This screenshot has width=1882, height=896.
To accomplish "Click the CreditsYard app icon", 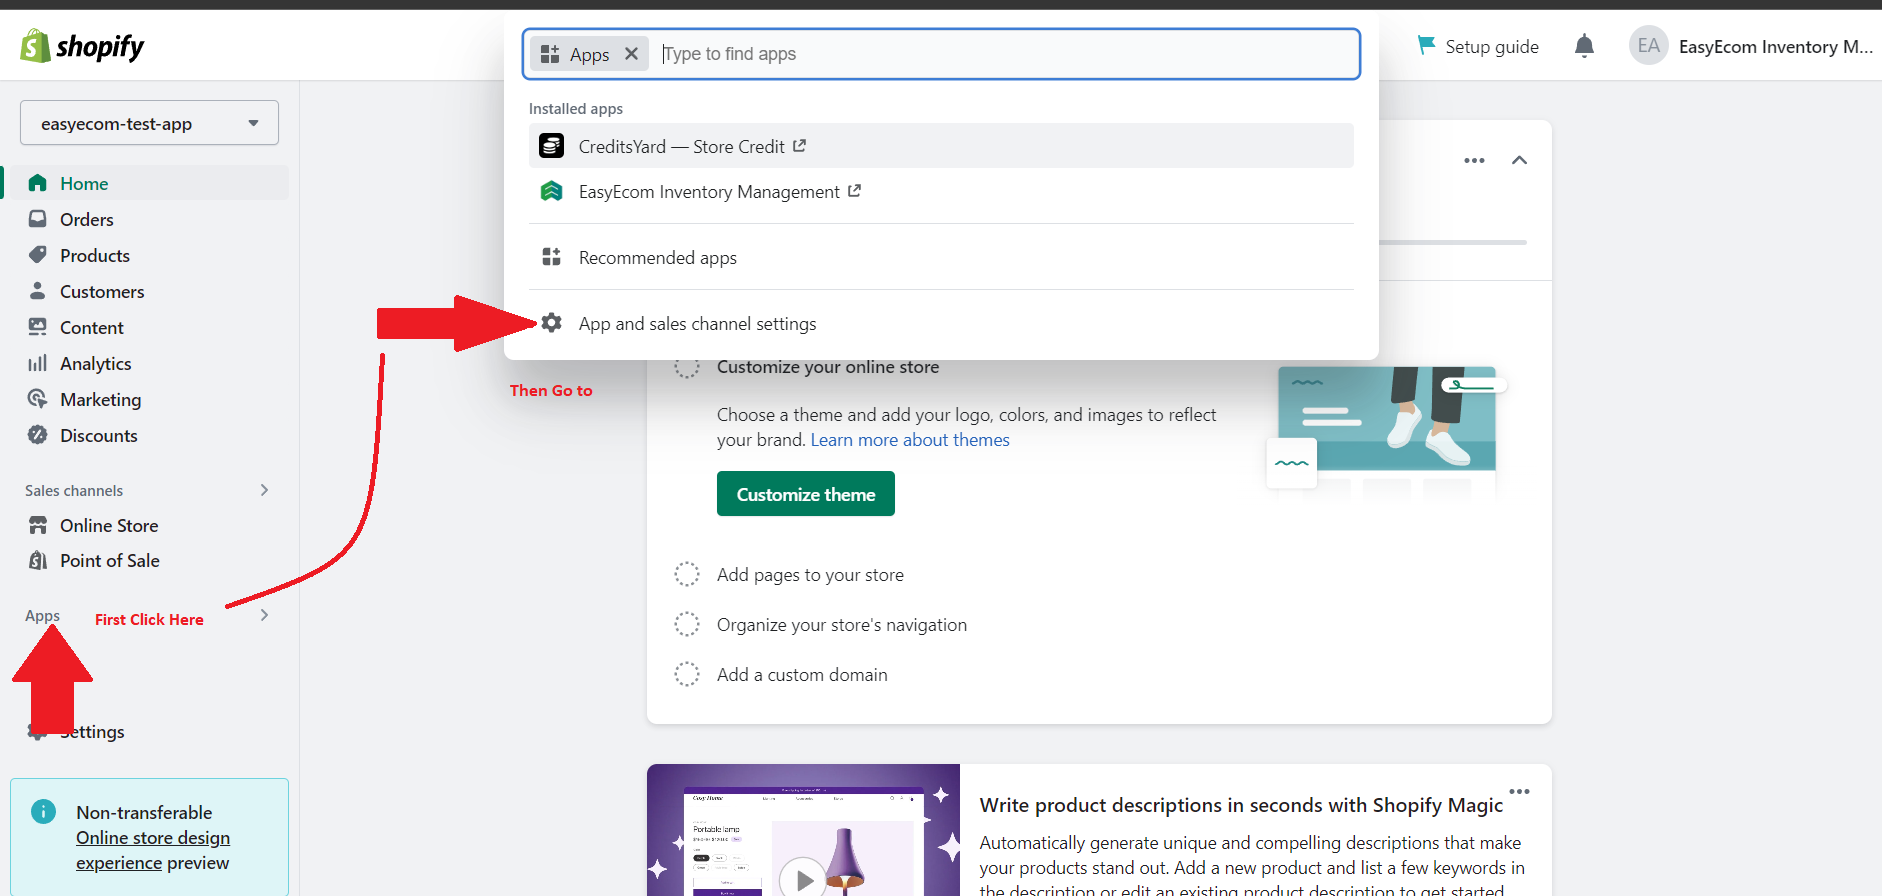I will [x=551, y=146].
